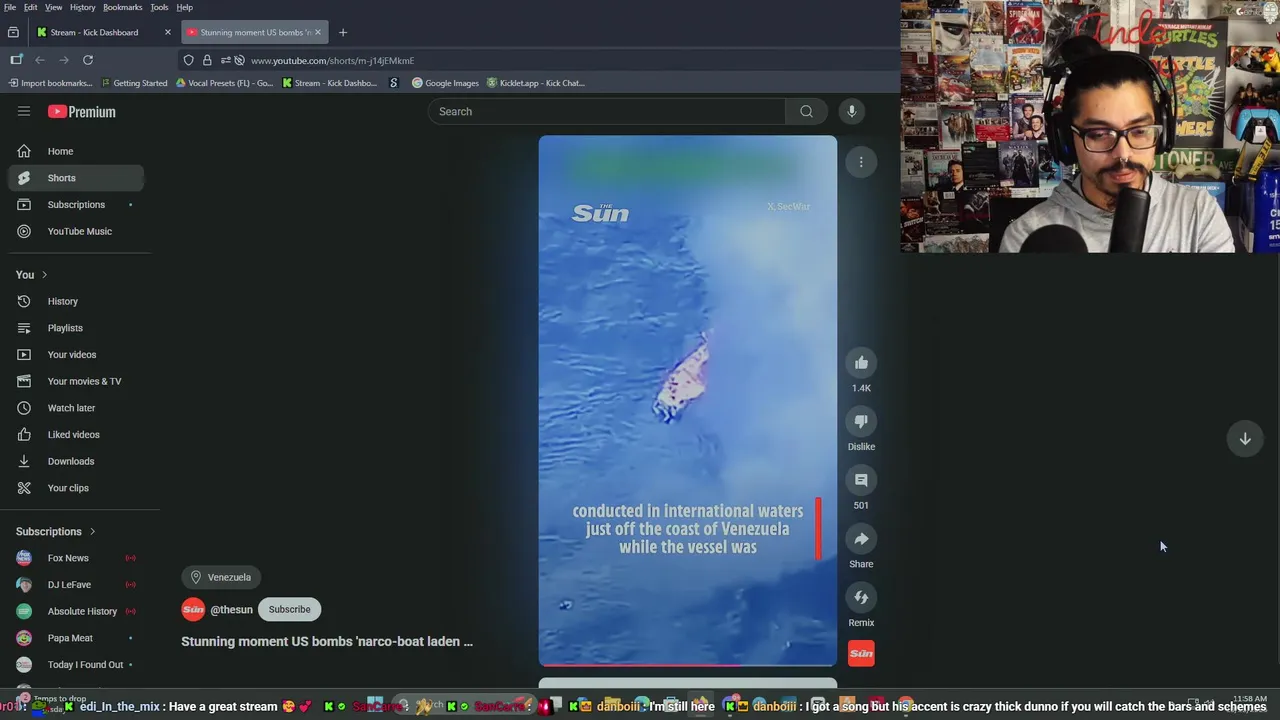Open Subscriptions in the sidebar
Screen dimensions: 1280x720
tap(76, 205)
